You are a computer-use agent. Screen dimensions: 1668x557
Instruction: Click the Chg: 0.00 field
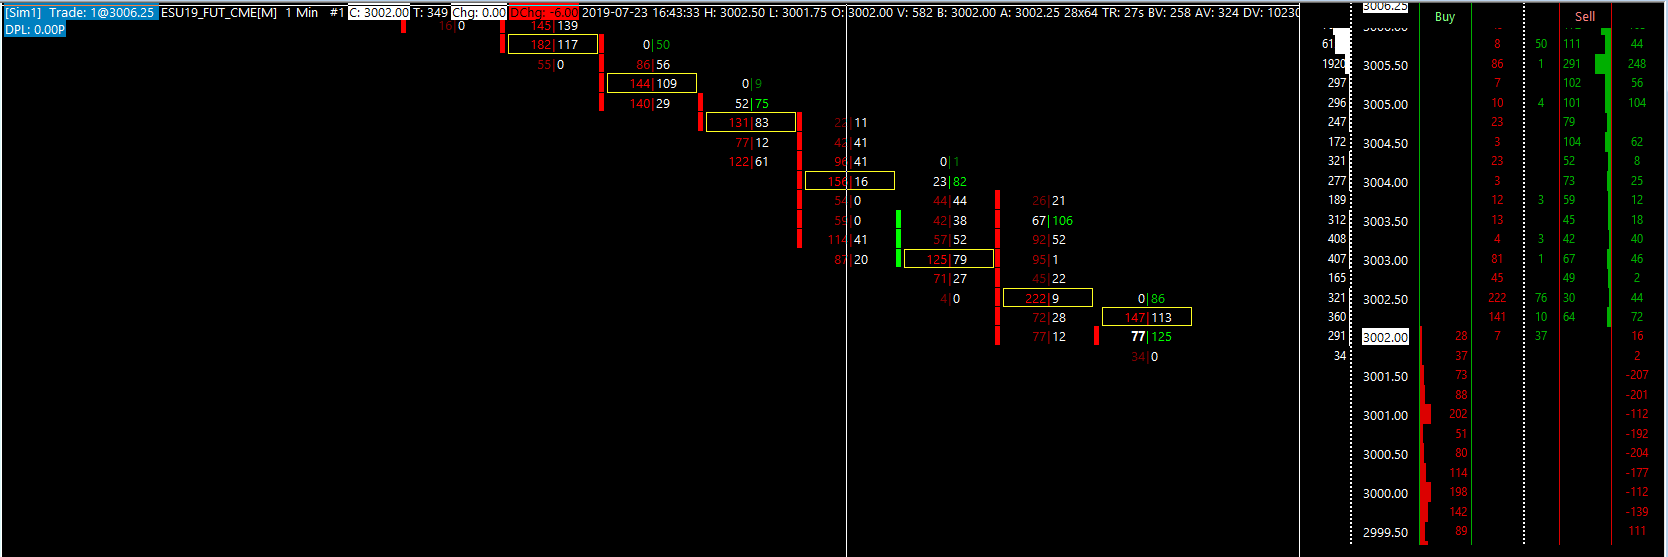pos(478,13)
